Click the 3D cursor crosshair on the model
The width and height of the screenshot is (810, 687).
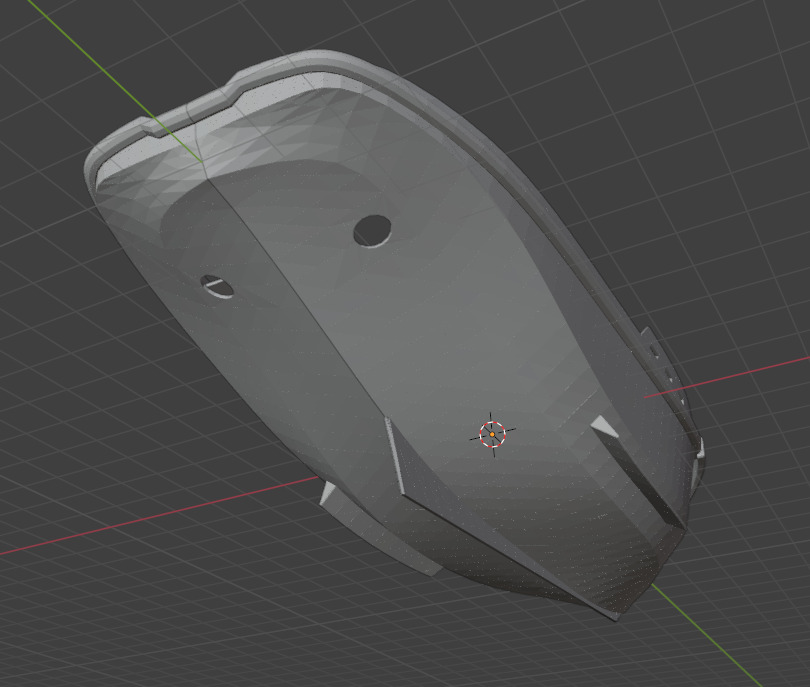click(x=492, y=434)
